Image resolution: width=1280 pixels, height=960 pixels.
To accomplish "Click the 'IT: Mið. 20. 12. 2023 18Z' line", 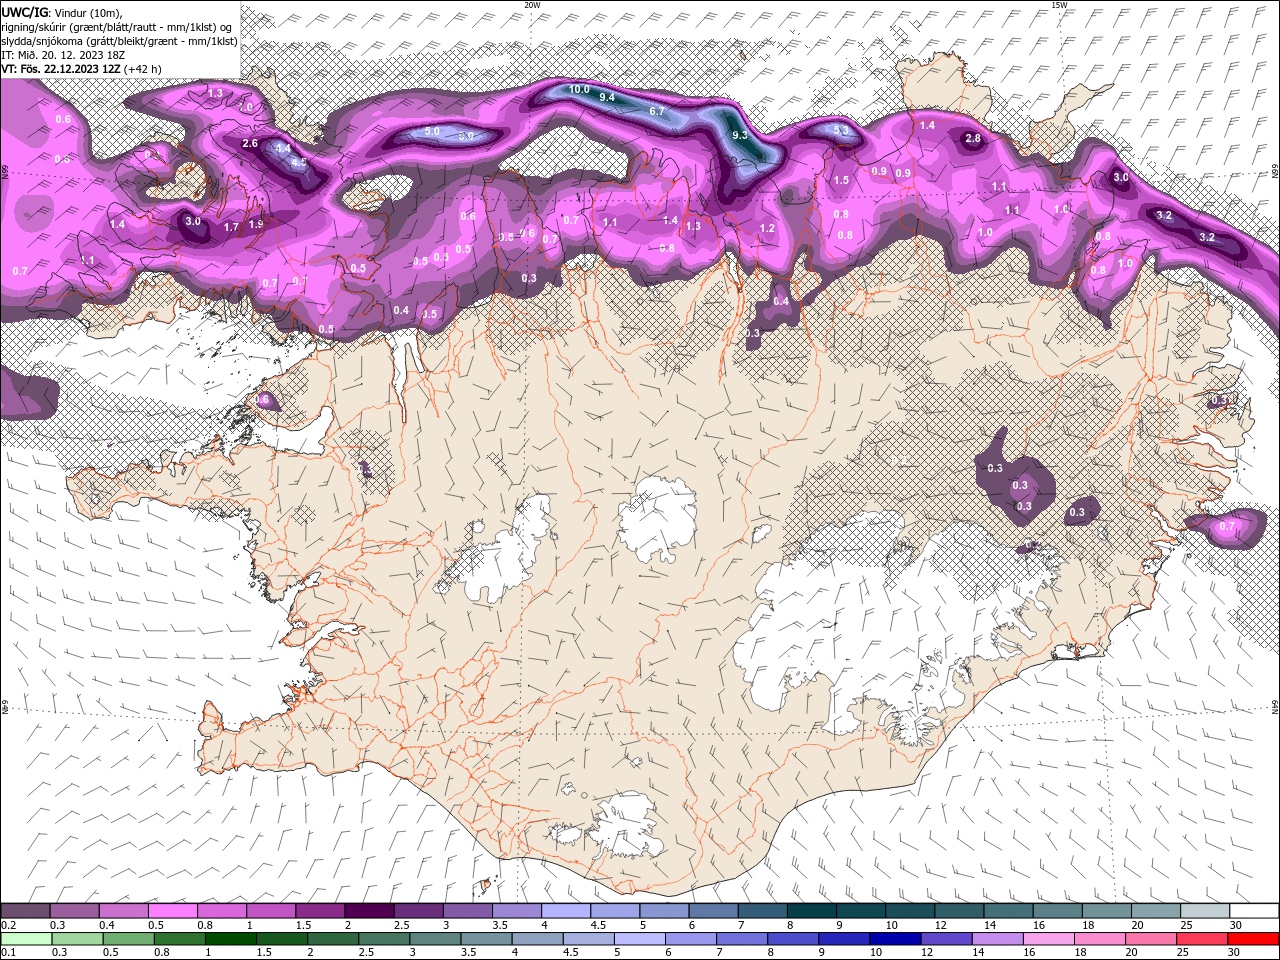I will pos(64,55).
